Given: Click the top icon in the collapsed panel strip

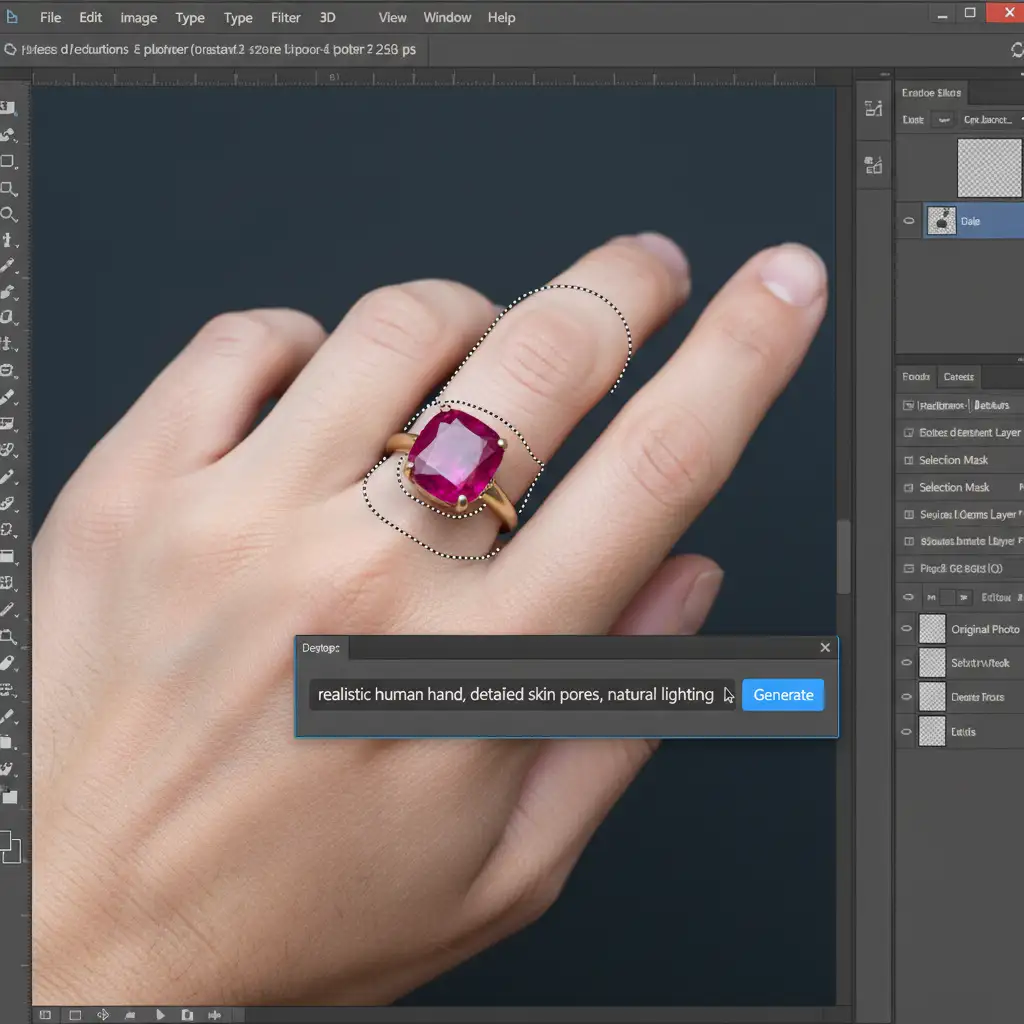Looking at the screenshot, I should (873, 110).
